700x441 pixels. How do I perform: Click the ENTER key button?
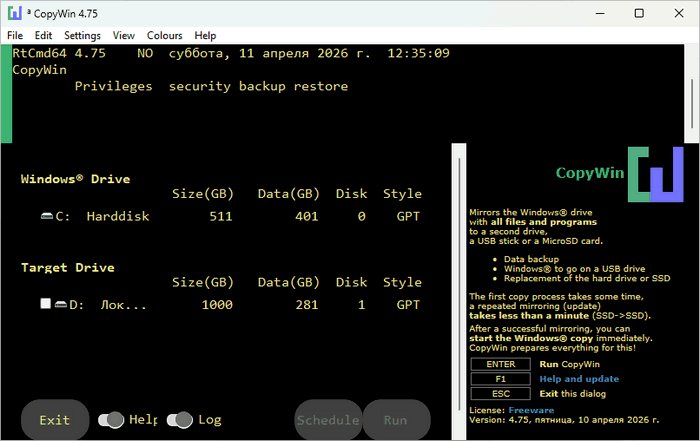(500, 364)
